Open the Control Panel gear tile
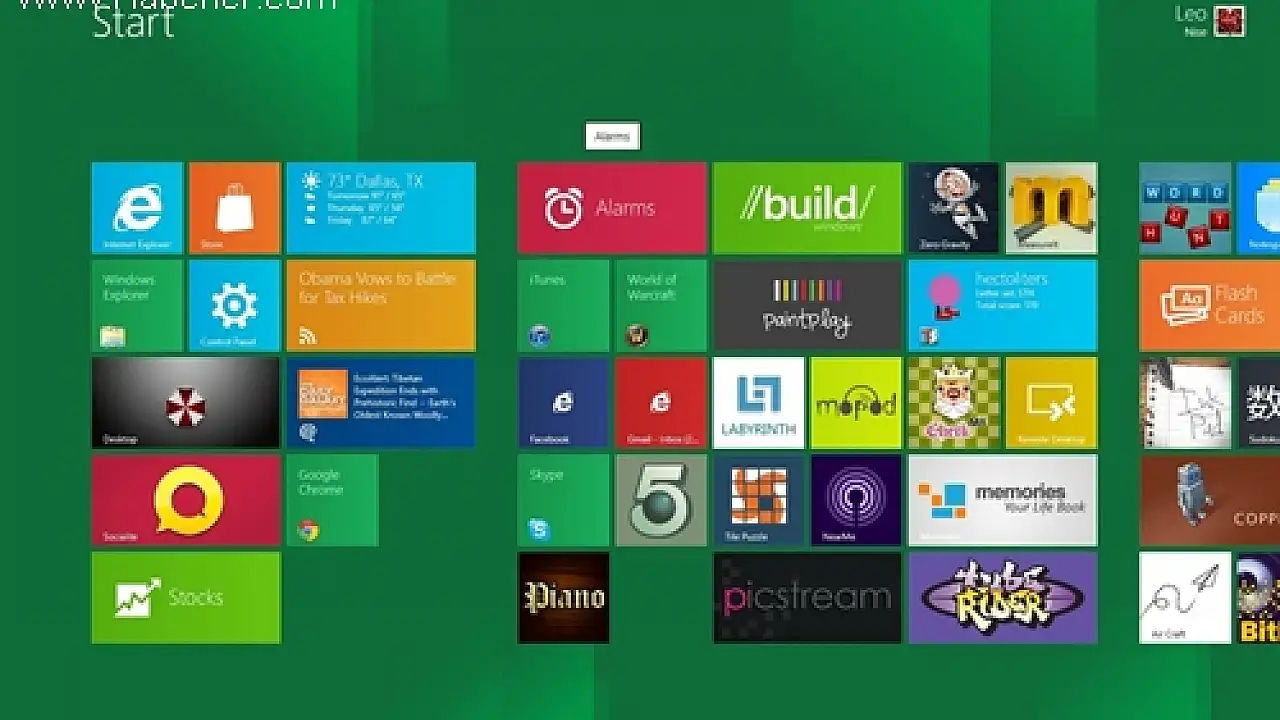Screen dimensions: 1280x720 (x=234, y=306)
